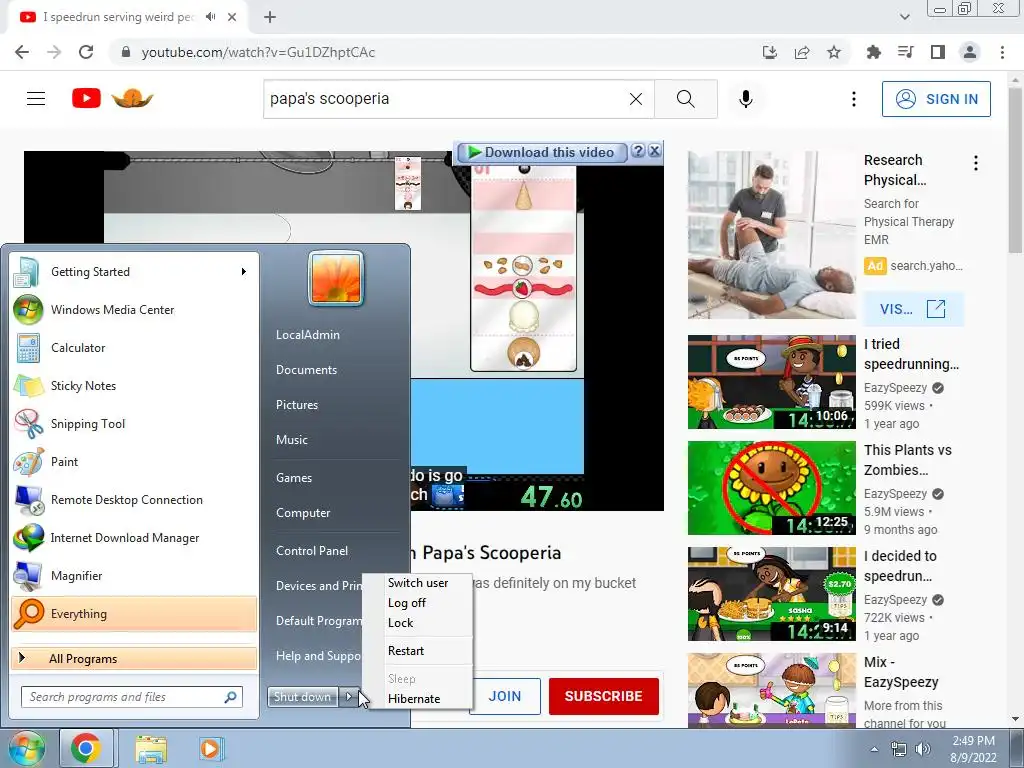The height and width of the screenshot is (768, 1024).
Task: Click the share page icon in address bar
Action: [802, 52]
